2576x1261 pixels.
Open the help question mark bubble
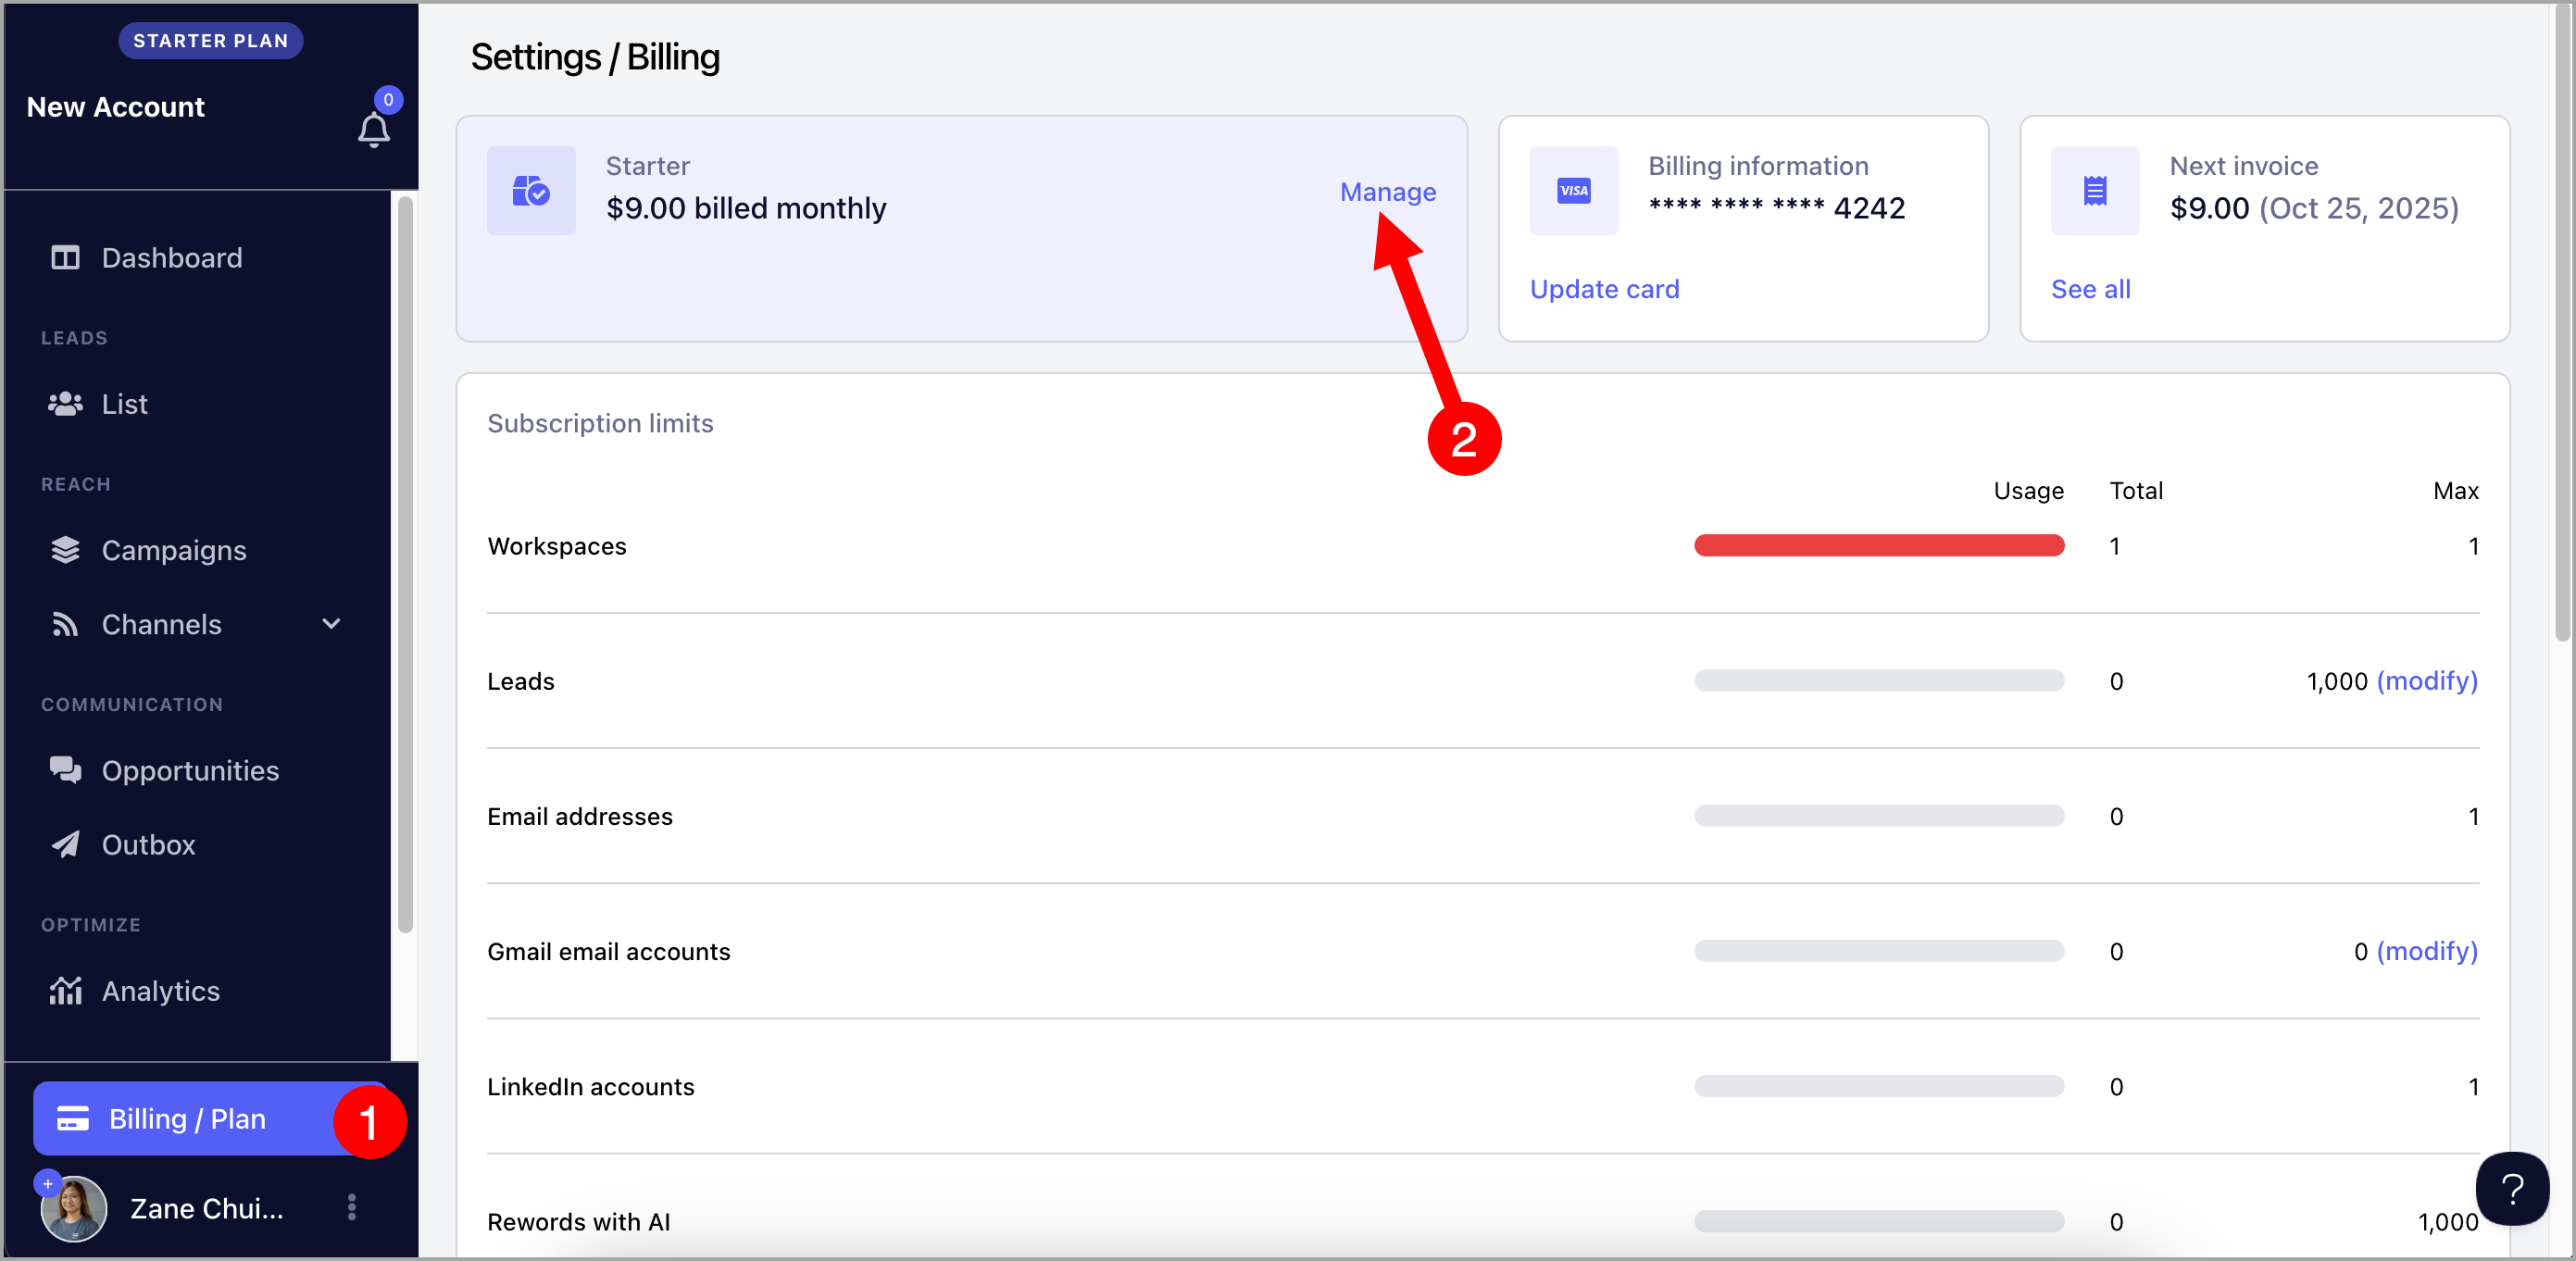(2511, 1188)
